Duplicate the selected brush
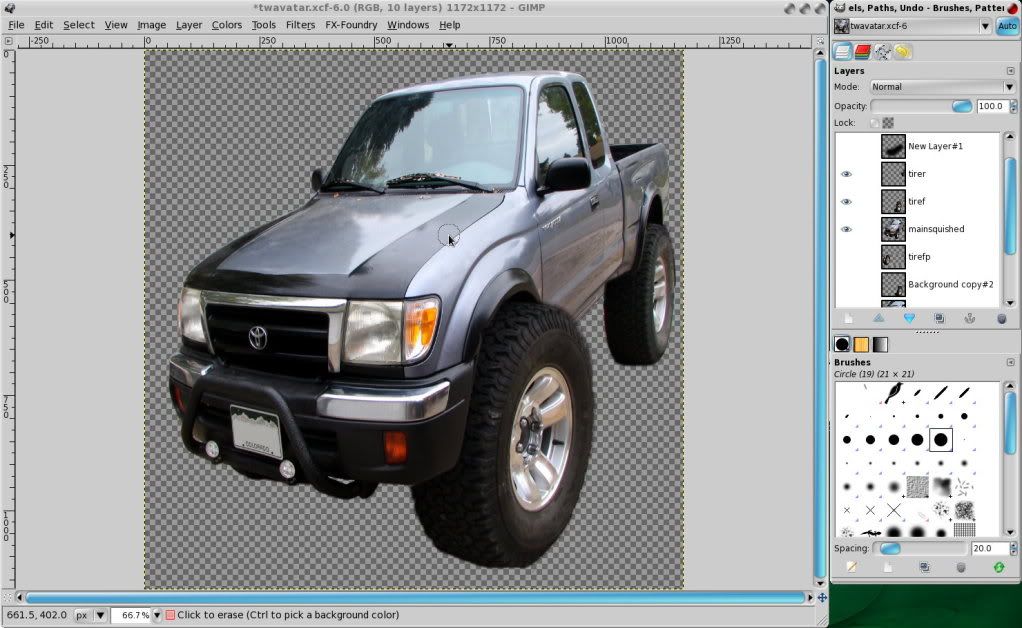1022x628 pixels. (x=924, y=567)
